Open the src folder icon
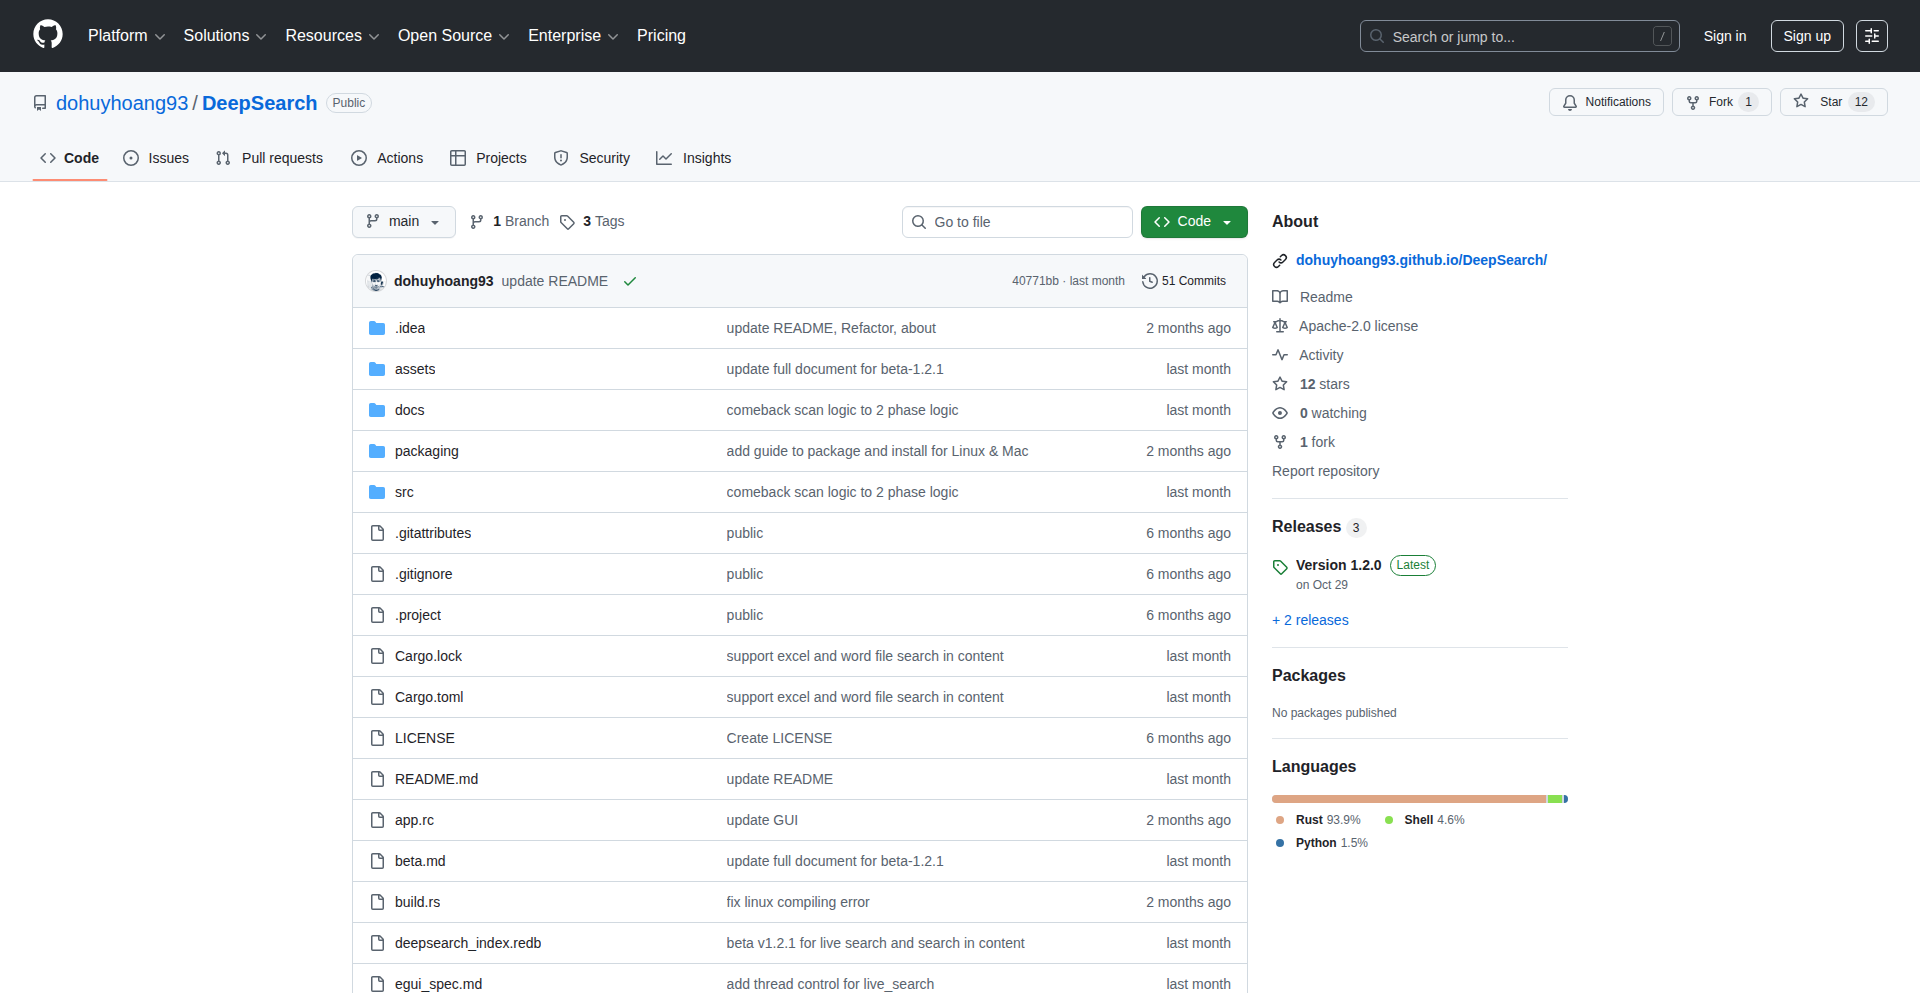 coord(377,491)
